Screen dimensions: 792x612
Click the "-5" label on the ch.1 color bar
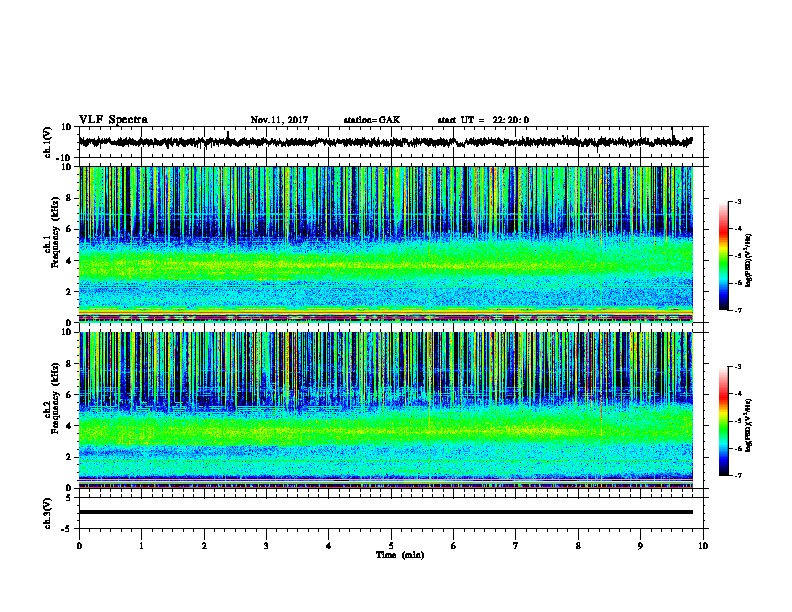(737, 256)
